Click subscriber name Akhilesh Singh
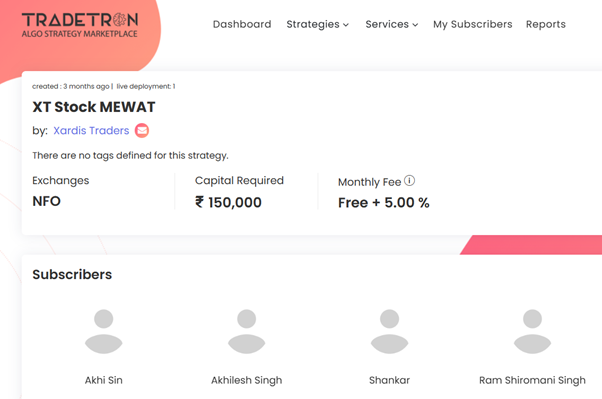 [246, 380]
